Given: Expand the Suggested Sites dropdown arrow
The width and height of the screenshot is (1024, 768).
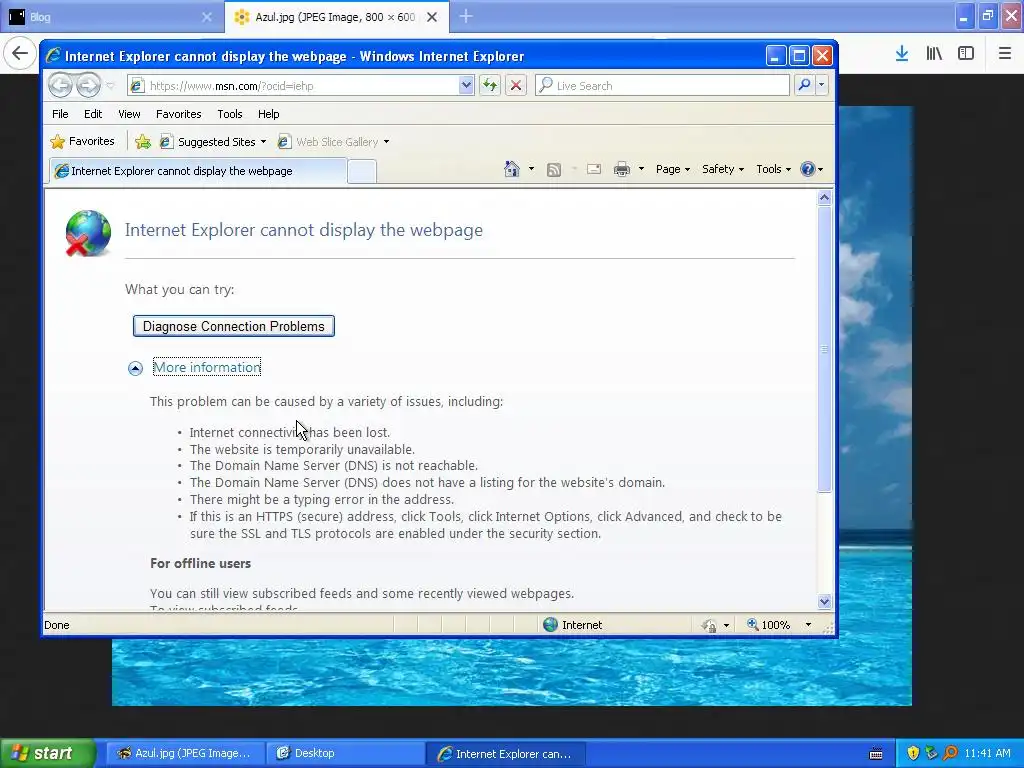Looking at the screenshot, I should [263, 142].
